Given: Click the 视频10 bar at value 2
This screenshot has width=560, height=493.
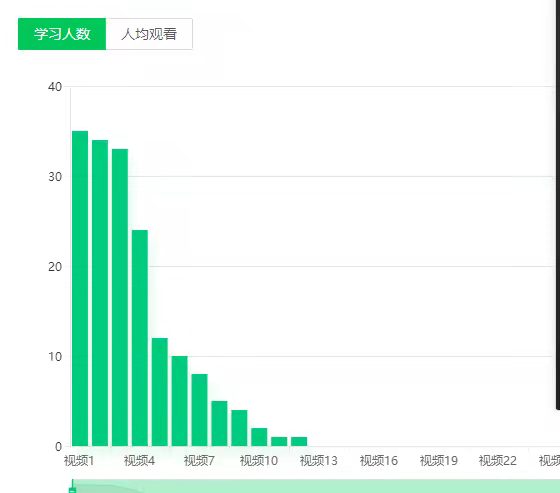Looking at the screenshot, I should coord(259,437).
